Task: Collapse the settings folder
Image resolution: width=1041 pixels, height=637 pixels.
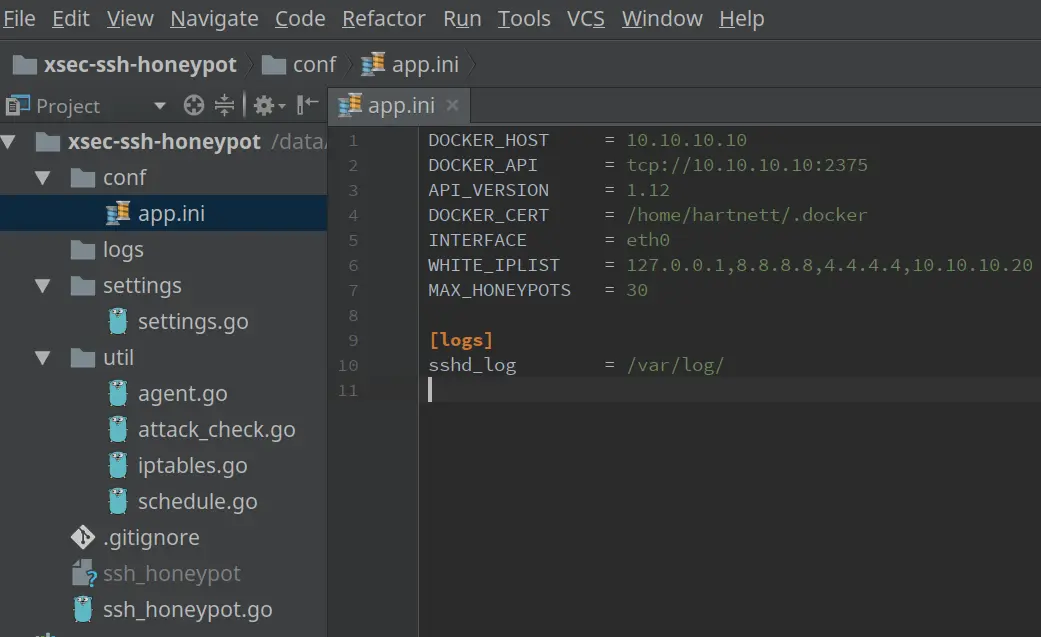Action: [x=42, y=286]
